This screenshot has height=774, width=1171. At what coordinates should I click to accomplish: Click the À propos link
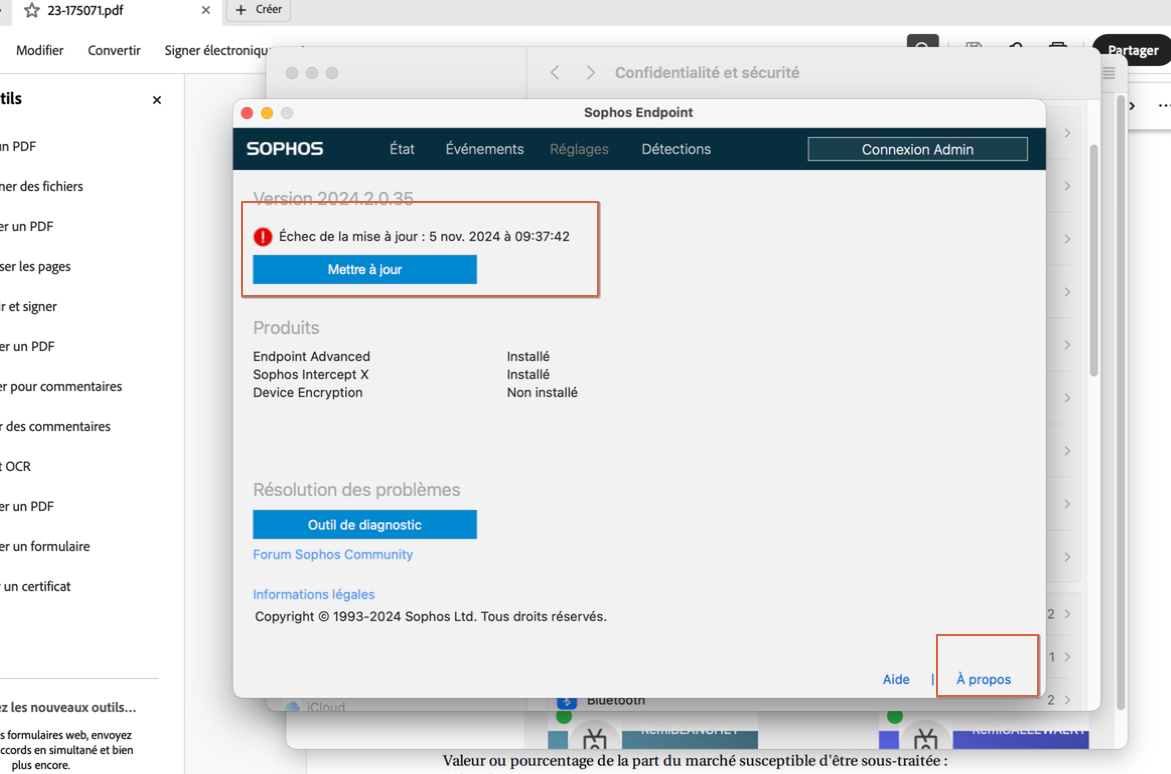point(984,679)
